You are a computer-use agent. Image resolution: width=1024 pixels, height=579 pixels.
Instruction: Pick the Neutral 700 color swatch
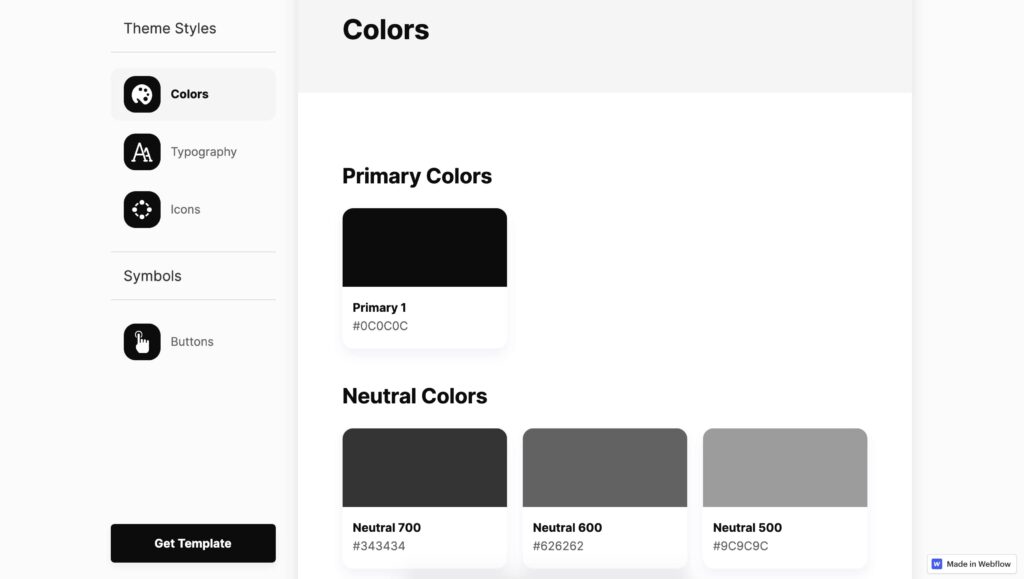coord(424,467)
